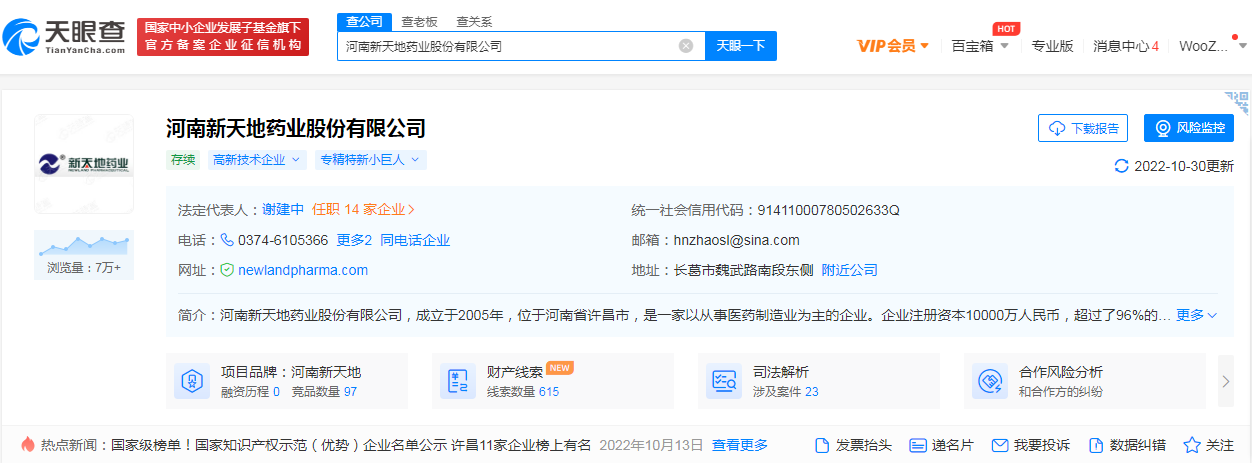Switch to the 查关系 tab
The width and height of the screenshot is (1252, 463).
[474, 22]
